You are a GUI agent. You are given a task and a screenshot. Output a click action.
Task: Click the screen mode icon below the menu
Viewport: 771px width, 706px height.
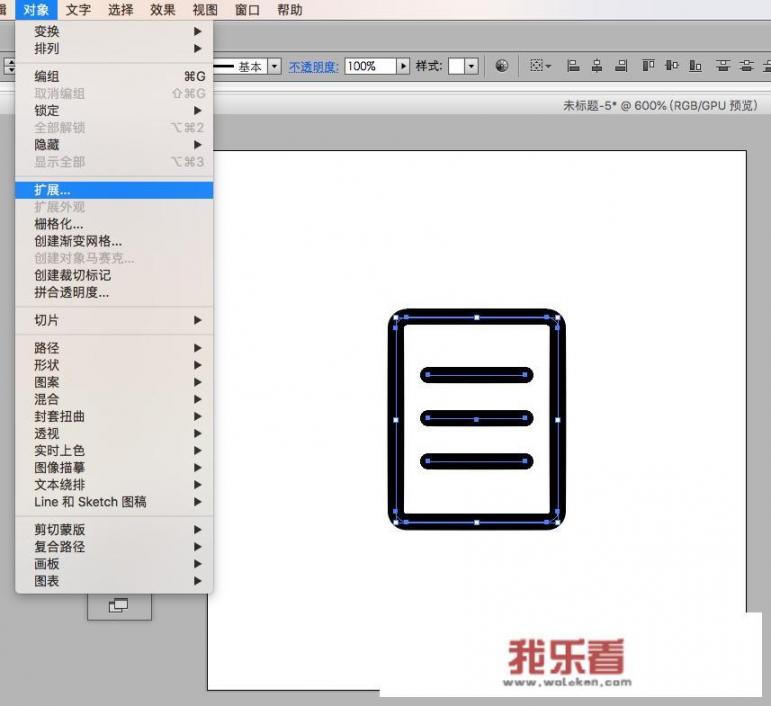(x=119, y=605)
